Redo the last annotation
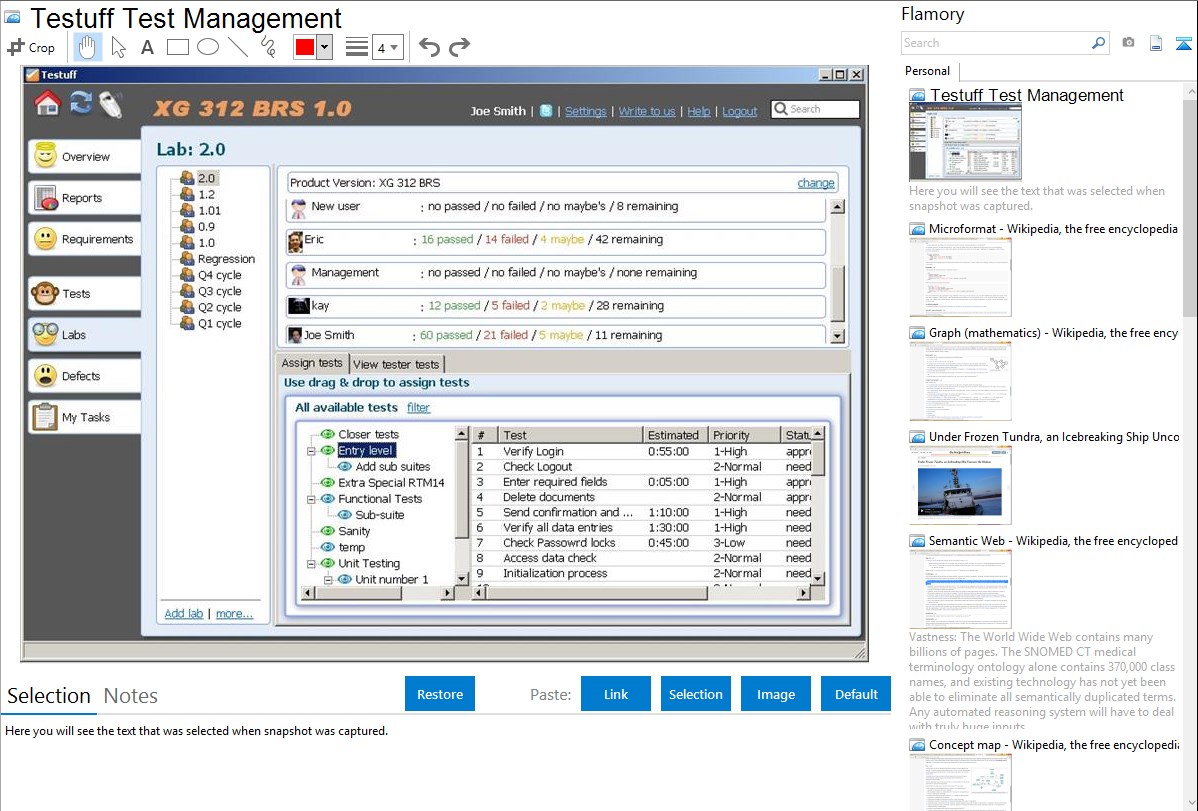 [459, 47]
